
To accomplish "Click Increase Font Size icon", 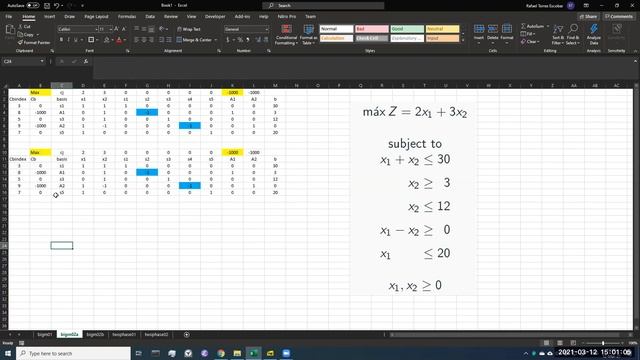I will point(116,29).
